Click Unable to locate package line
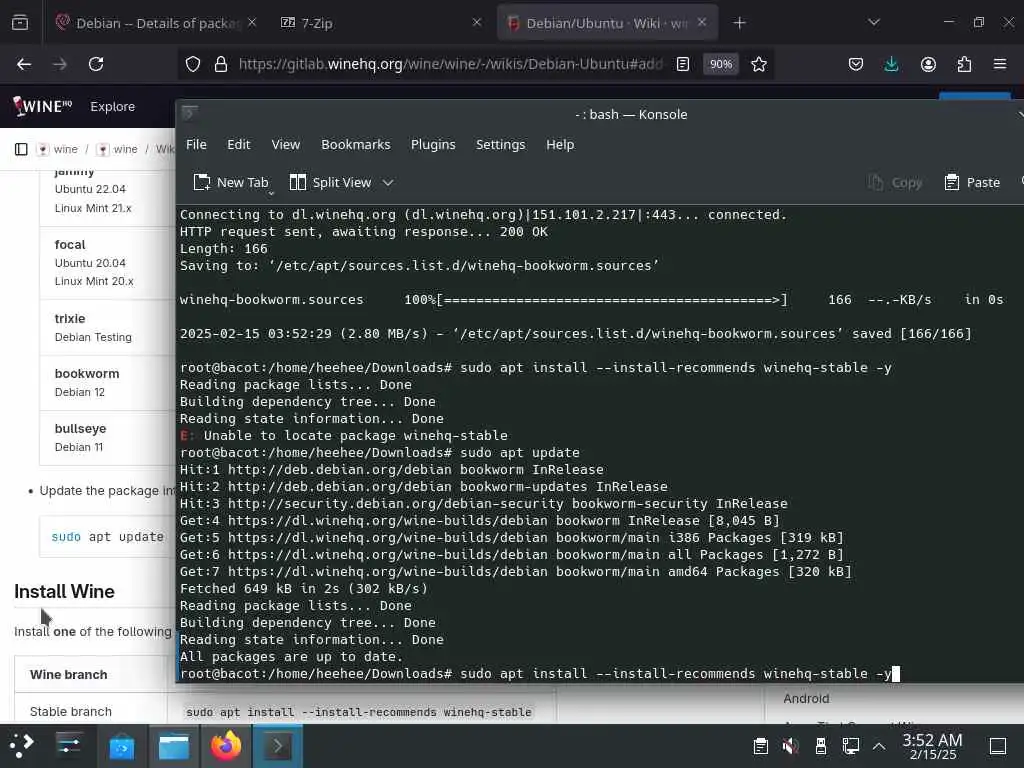The height and width of the screenshot is (768, 1024). [x=344, y=436]
